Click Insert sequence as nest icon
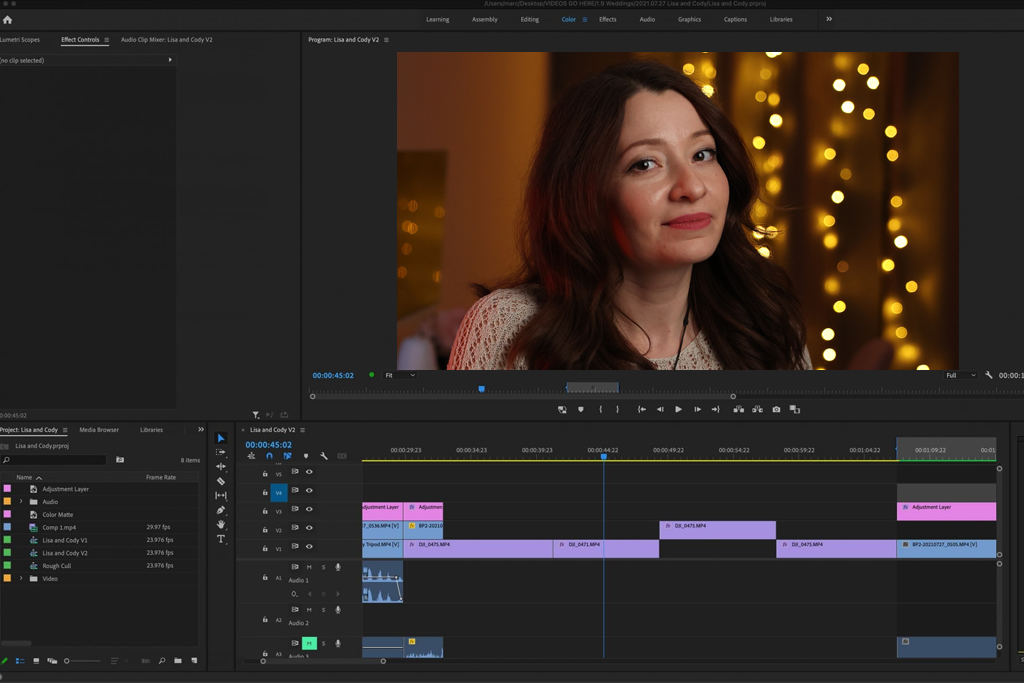The width and height of the screenshot is (1024, 683). tap(251, 456)
